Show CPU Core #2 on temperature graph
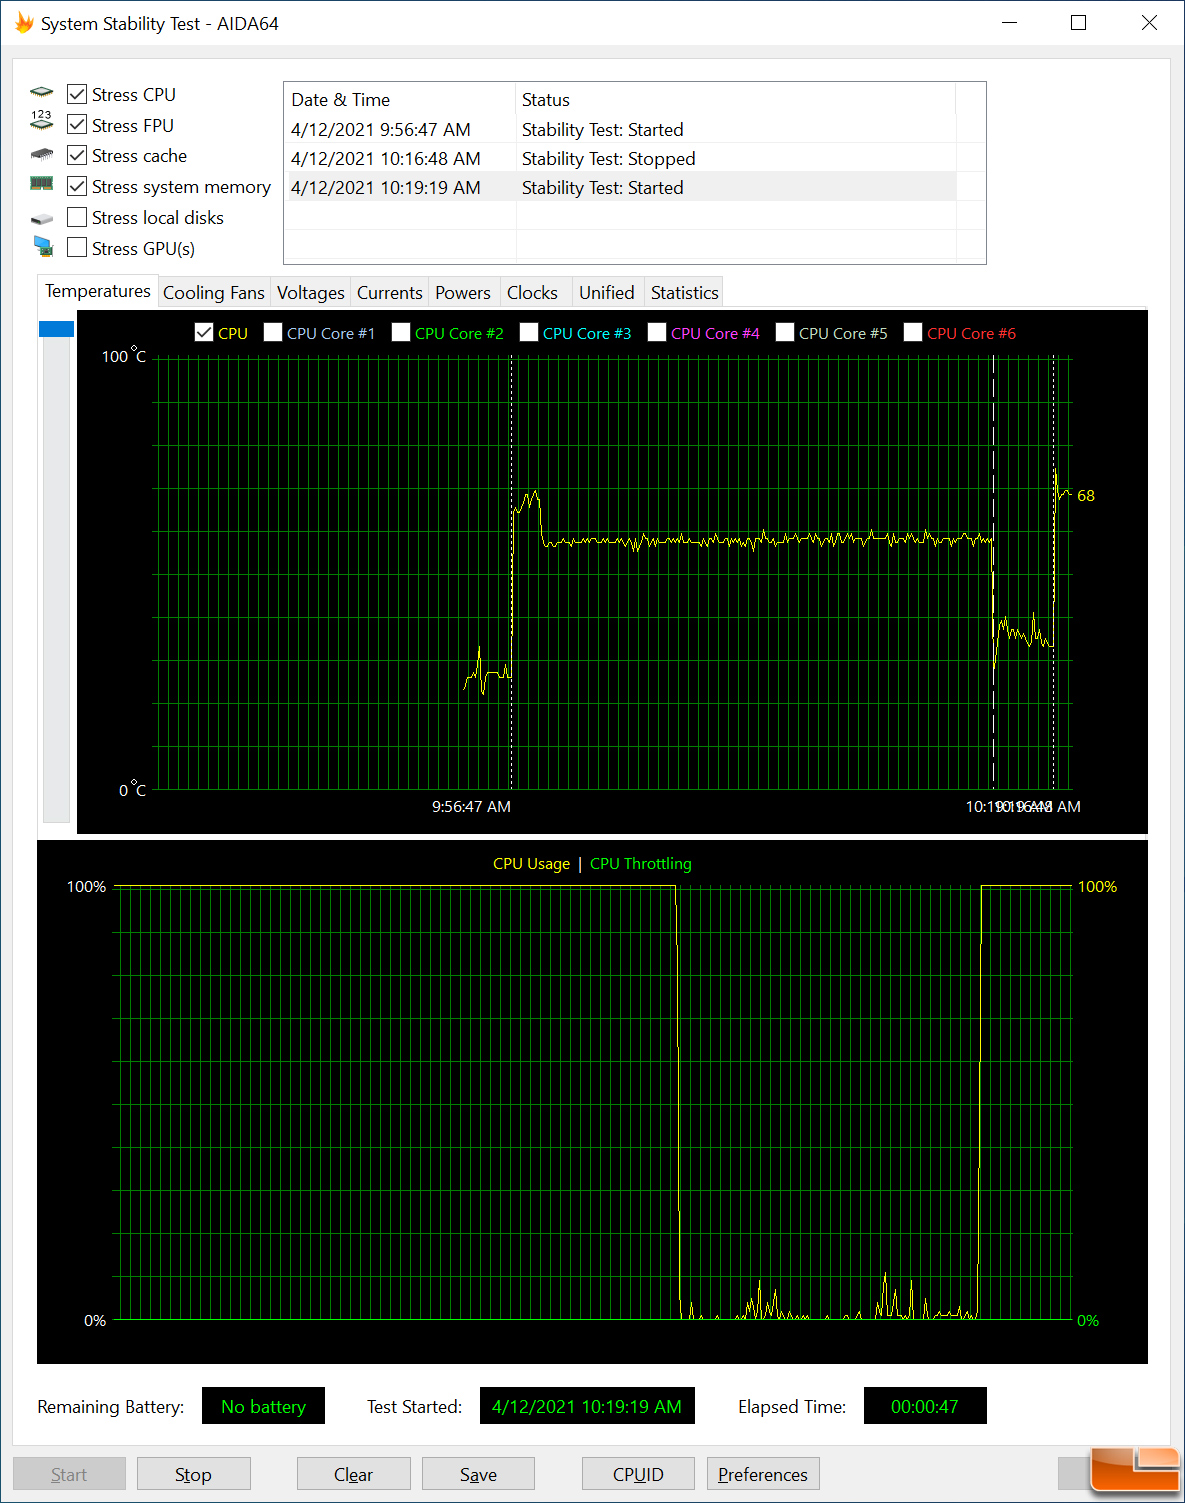This screenshot has height=1503, width=1185. point(401,333)
